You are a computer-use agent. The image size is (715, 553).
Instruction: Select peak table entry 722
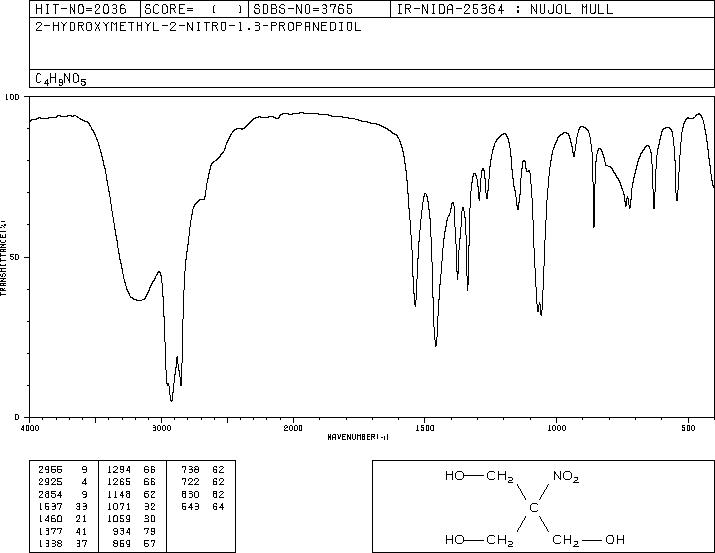tap(190, 482)
